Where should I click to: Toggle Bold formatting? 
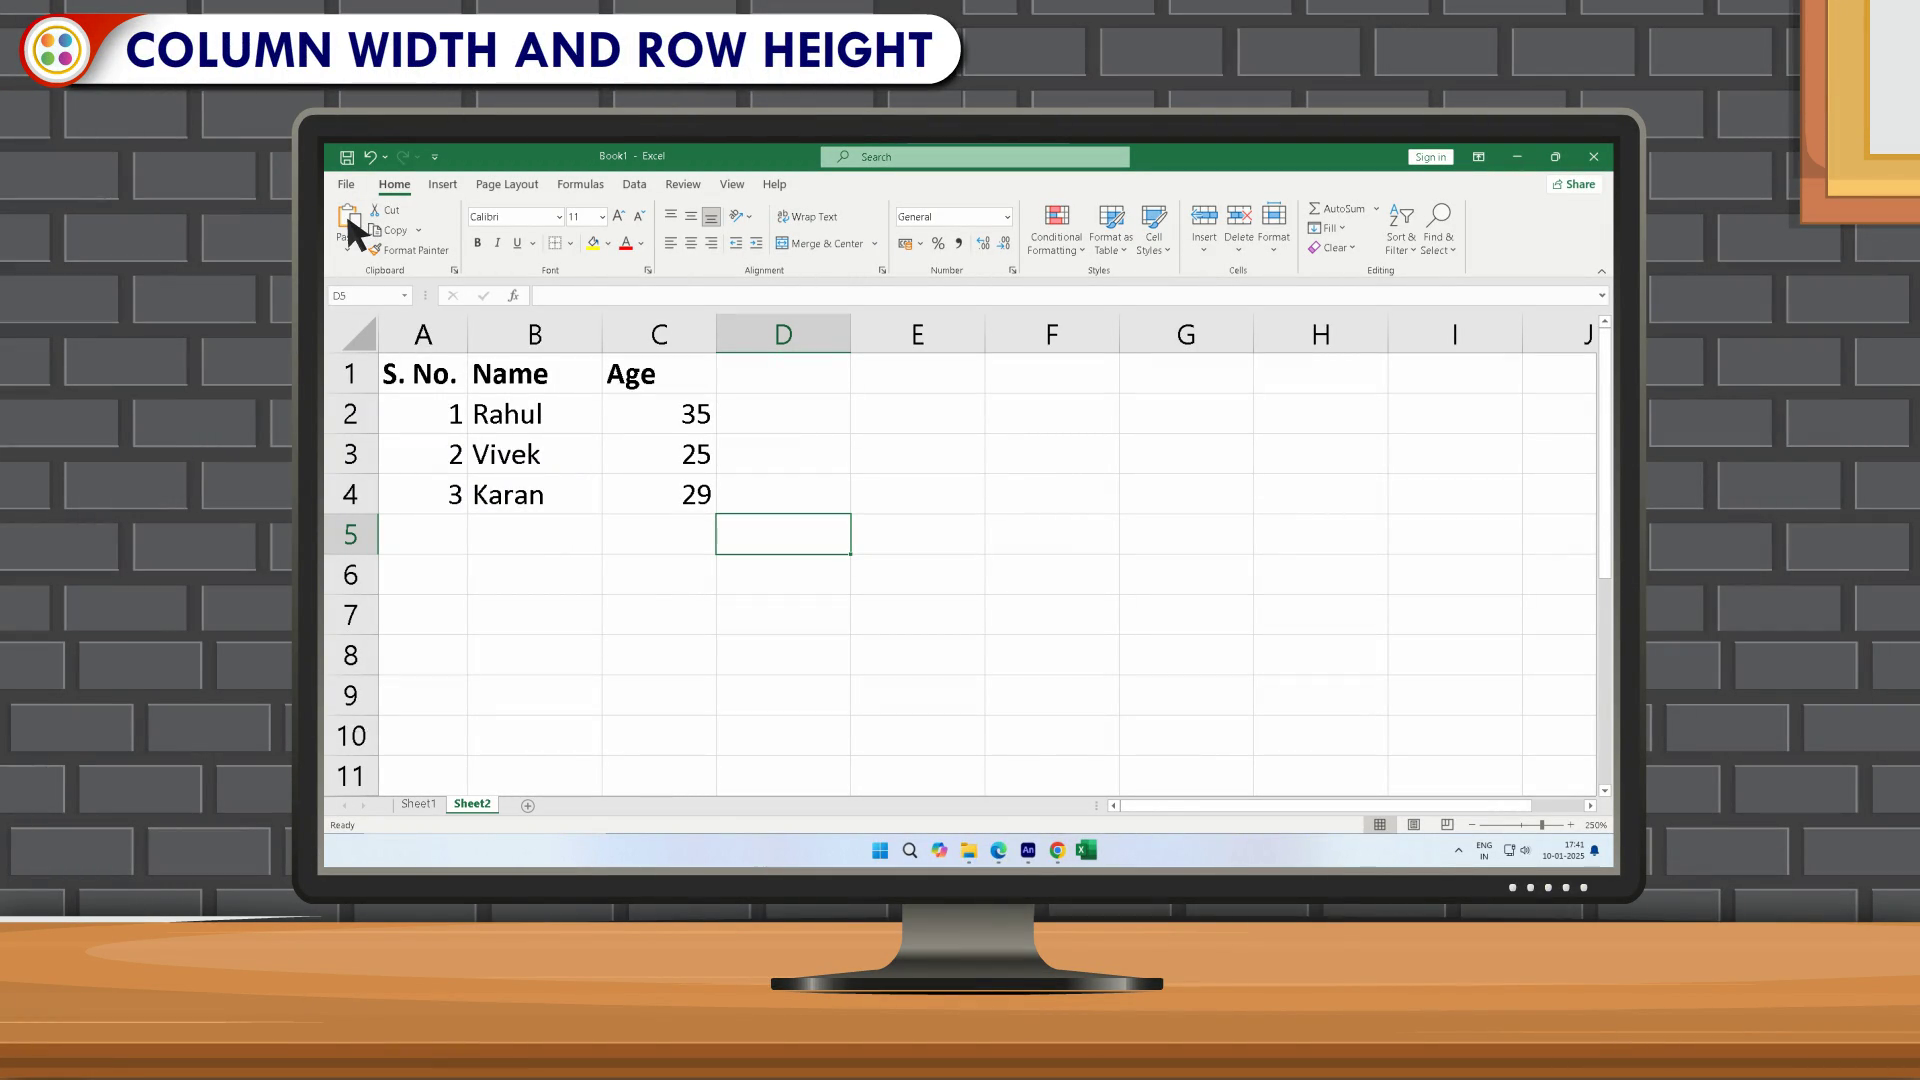click(478, 244)
